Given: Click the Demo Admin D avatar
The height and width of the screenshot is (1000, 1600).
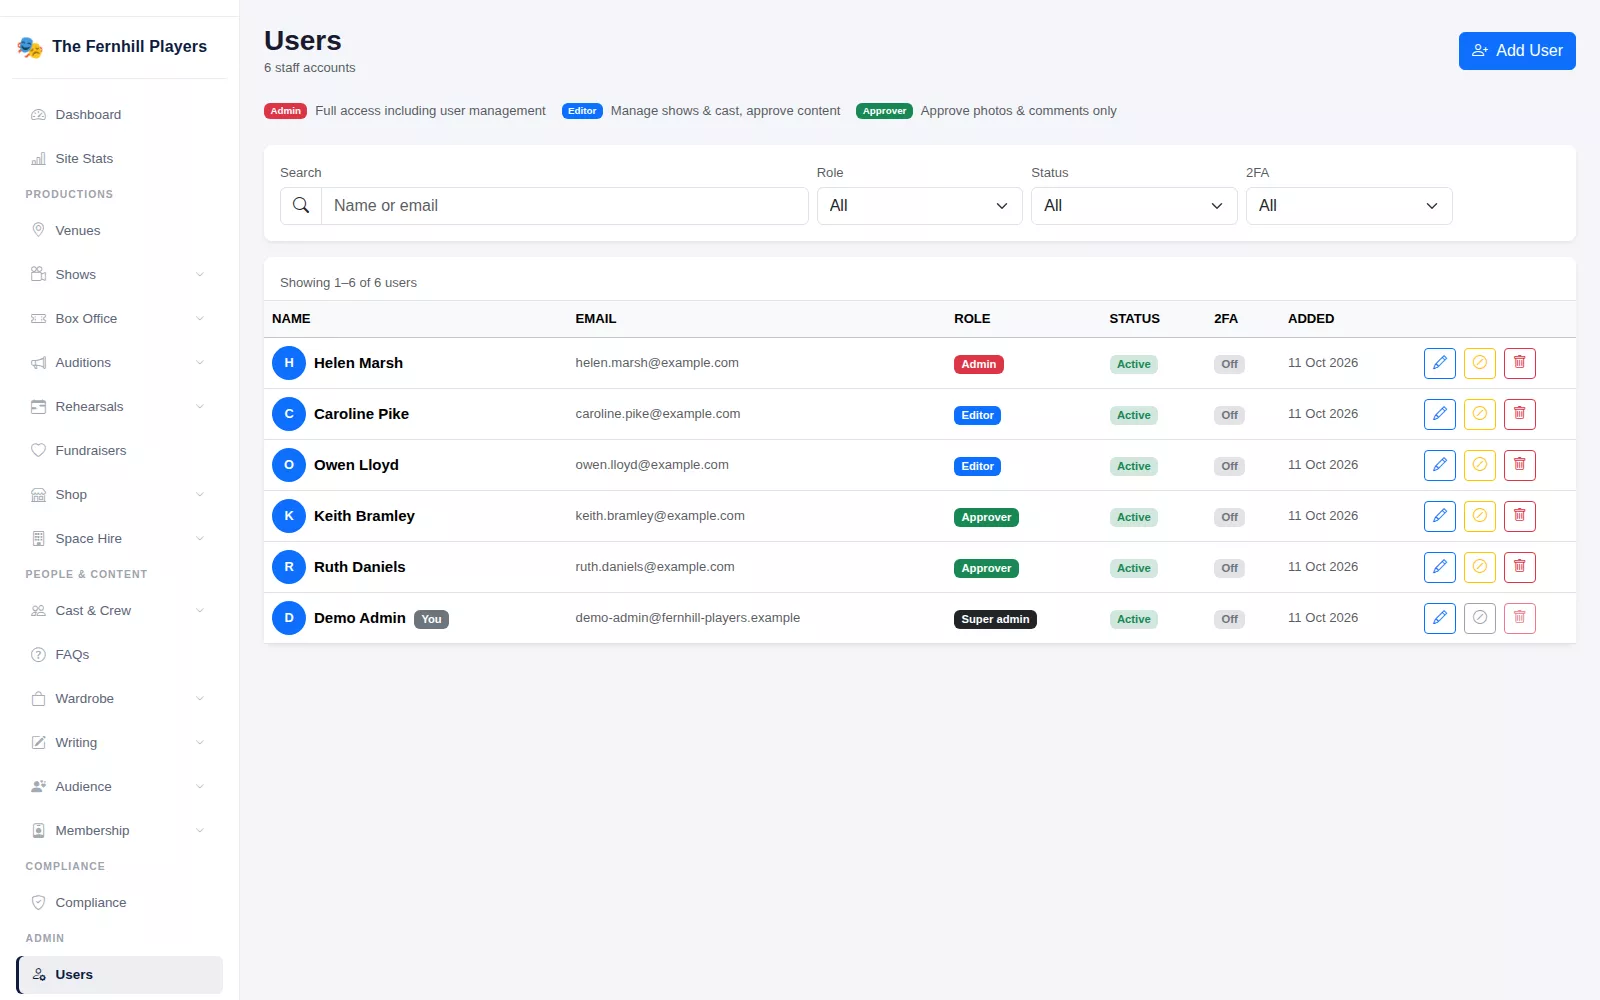Looking at the screenshot, I should pos(289,618).
